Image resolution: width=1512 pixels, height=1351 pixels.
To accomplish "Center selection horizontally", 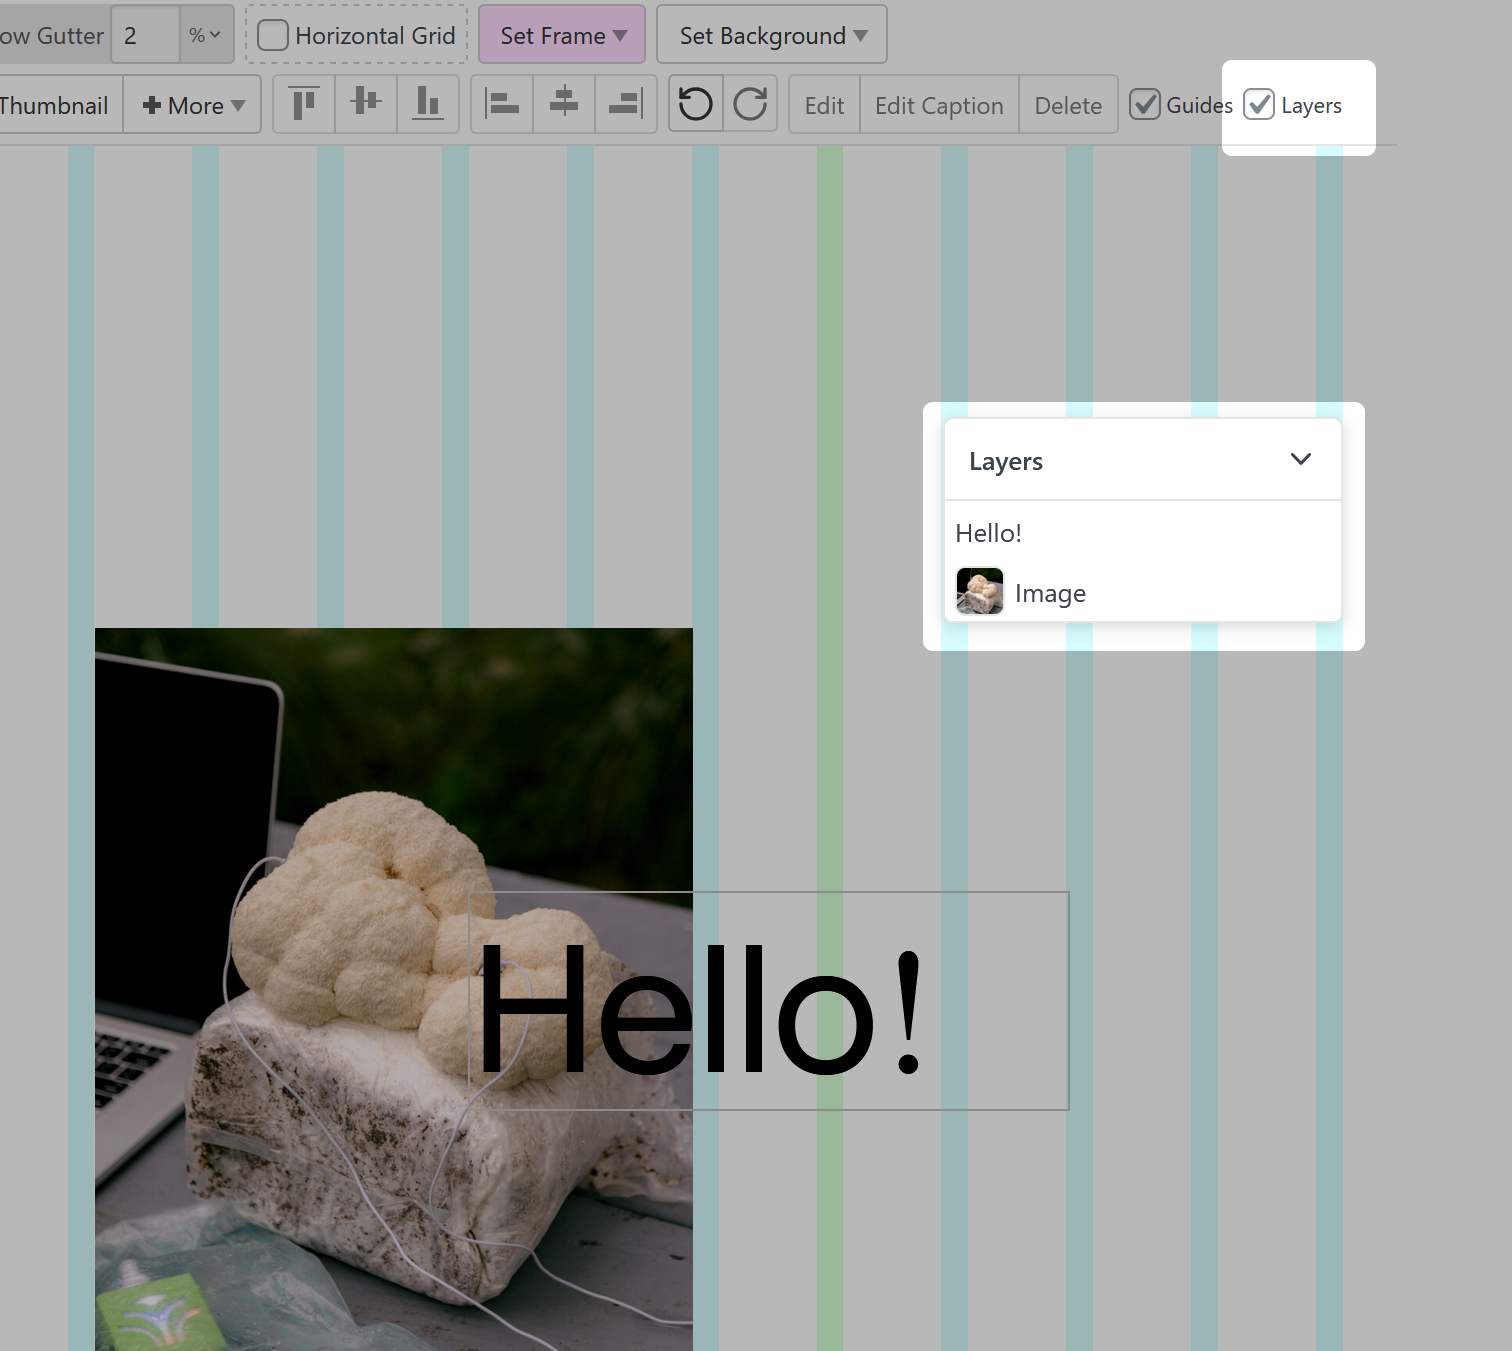I will pos(564,104).
